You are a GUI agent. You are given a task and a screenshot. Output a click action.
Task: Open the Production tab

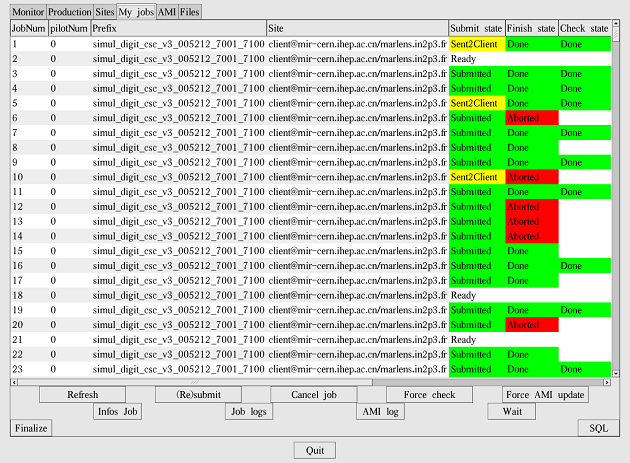point(70,11)
